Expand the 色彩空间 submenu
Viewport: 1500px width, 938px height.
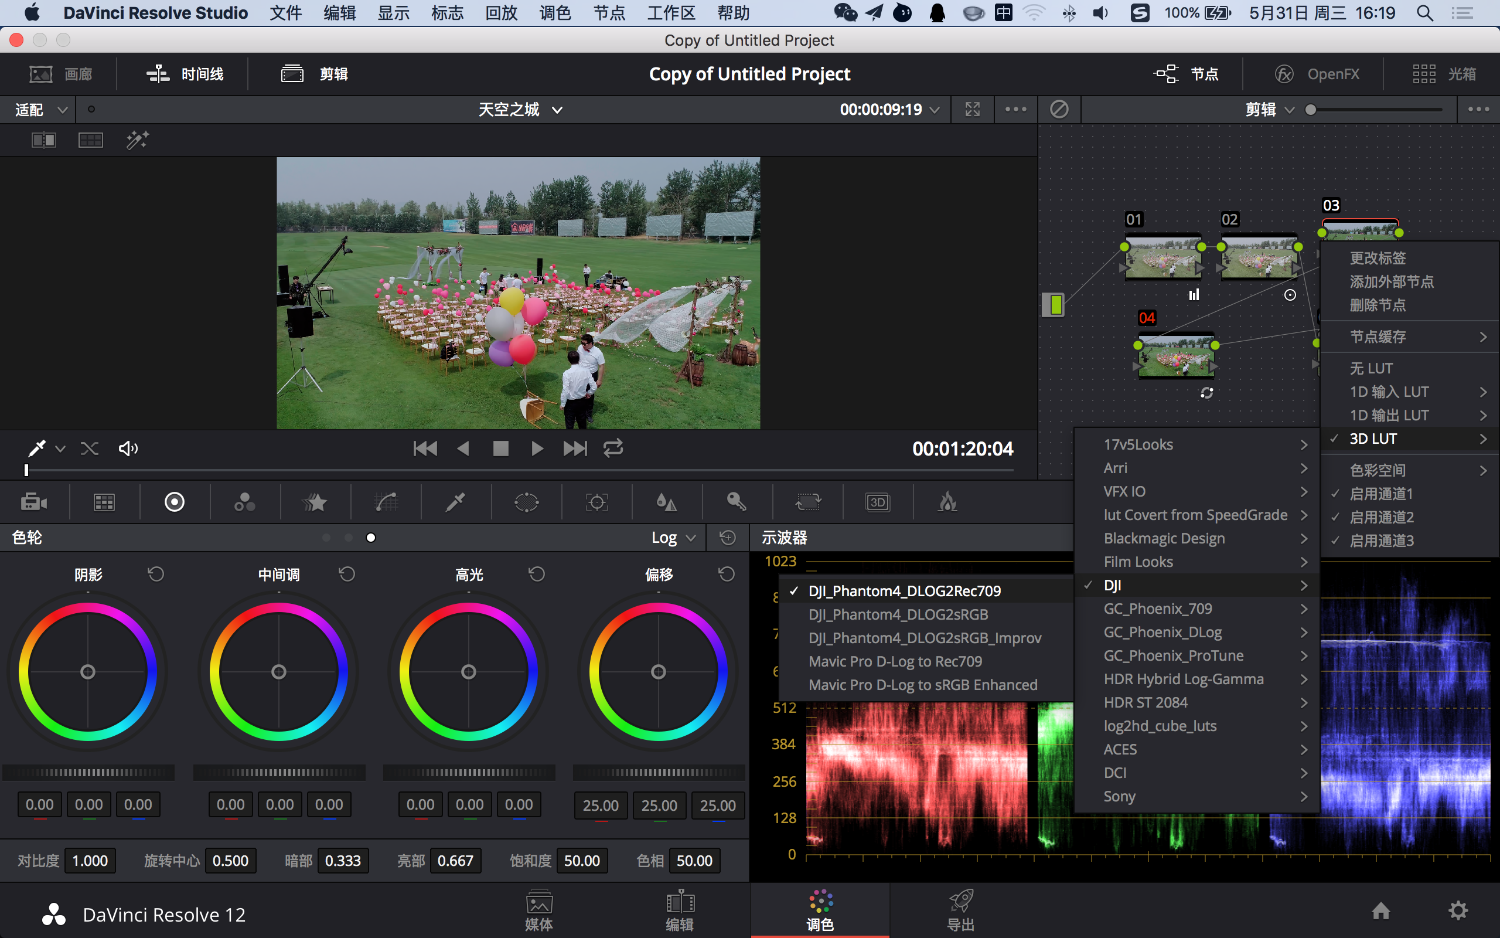[x=1410, y=470]
